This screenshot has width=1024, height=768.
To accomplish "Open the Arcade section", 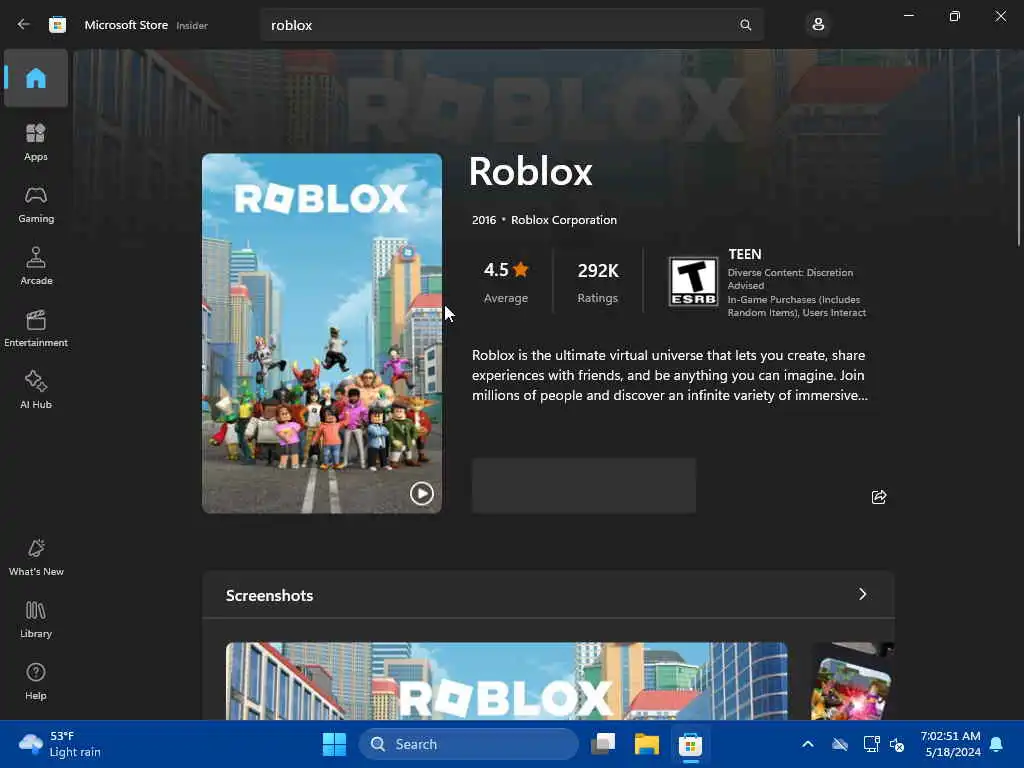I will 36,266.
